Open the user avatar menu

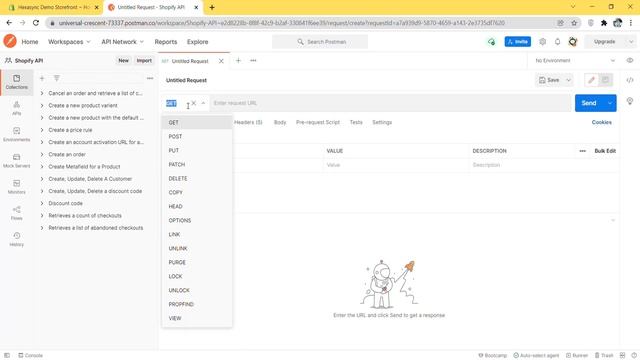click(x=573, y=42)
